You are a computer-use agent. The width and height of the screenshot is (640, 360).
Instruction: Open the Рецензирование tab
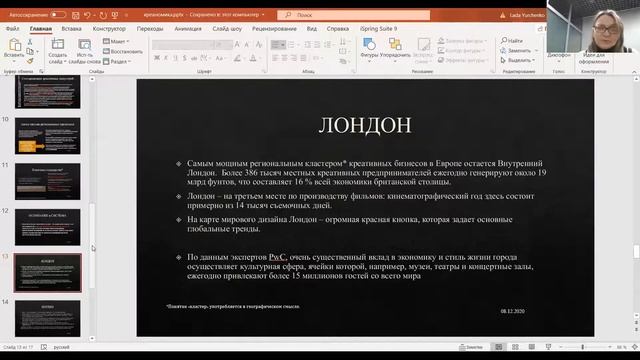(274, 29)
